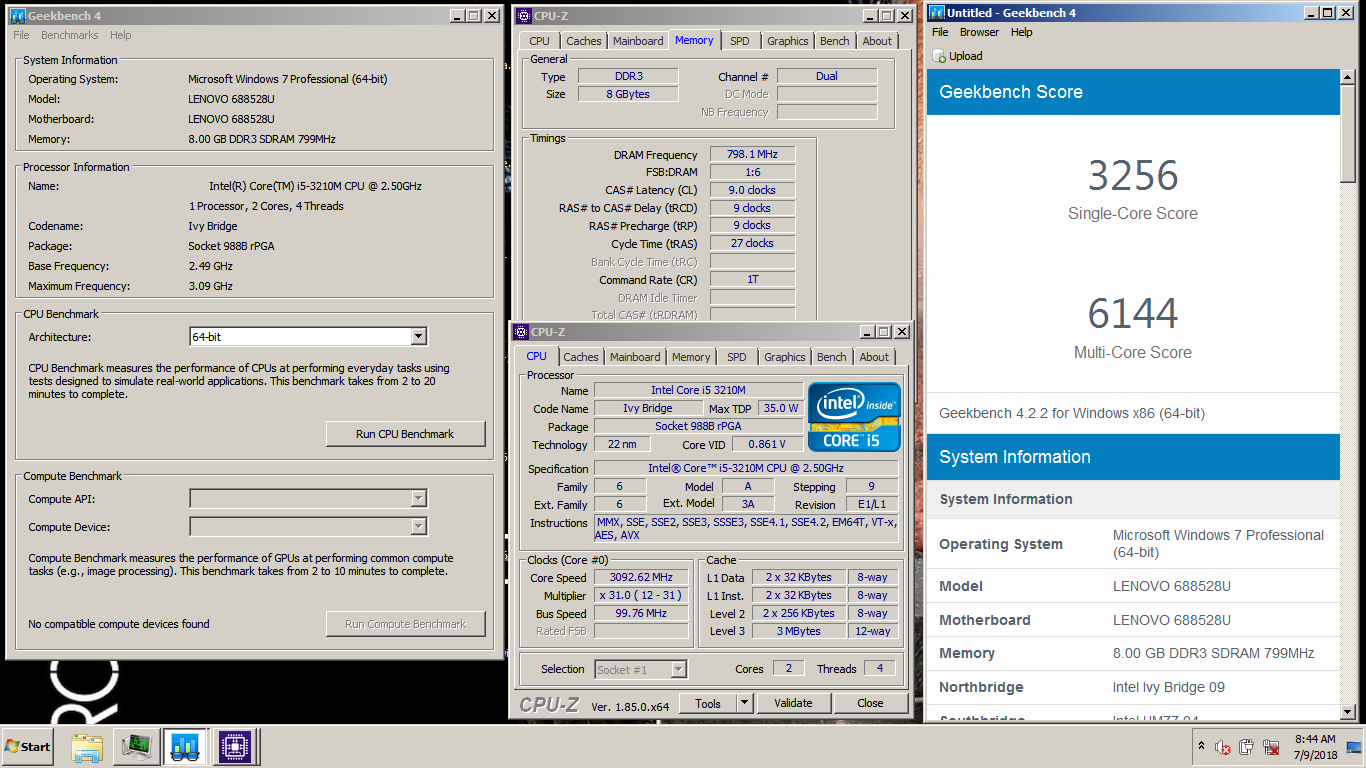Open the Benchmarks menu in Geekbench
Image resolution: width=1366 pixels, height=768 pixels.
[70, 35]
